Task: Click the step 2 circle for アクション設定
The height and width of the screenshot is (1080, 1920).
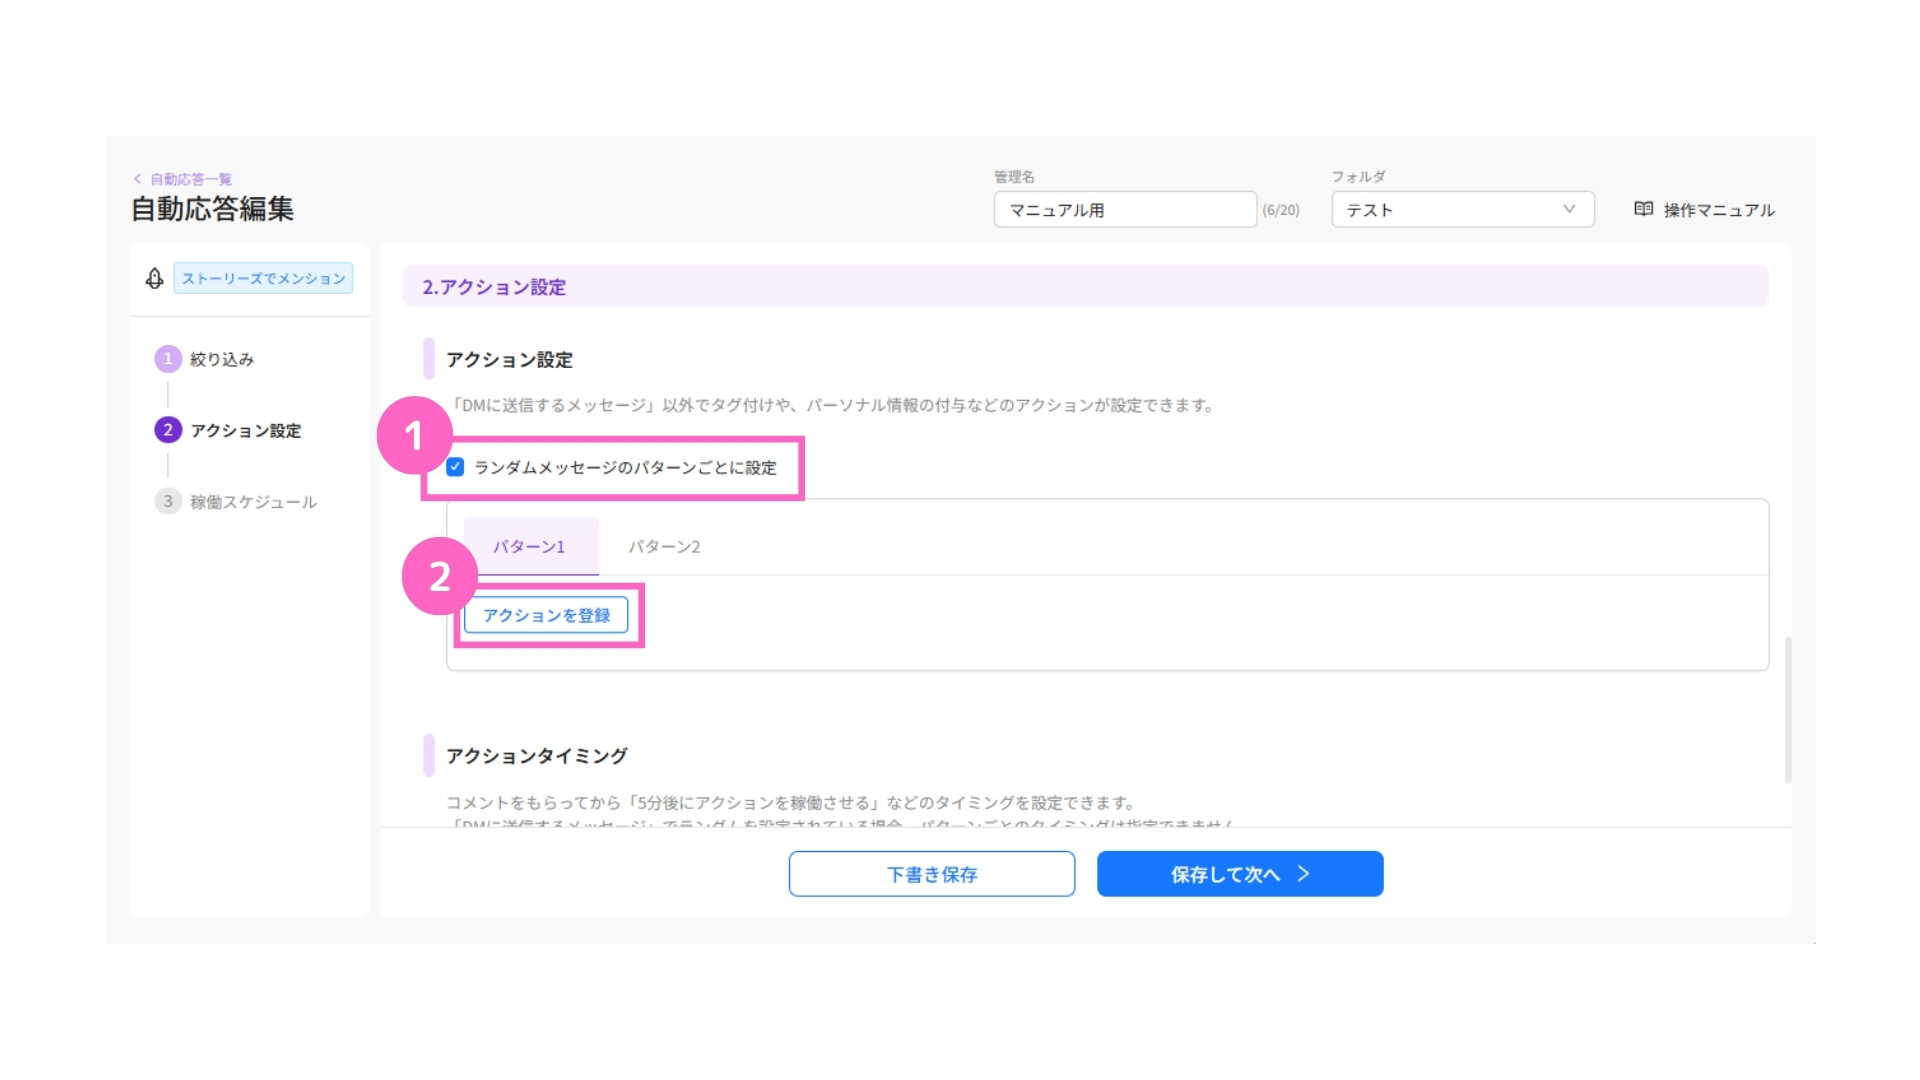Action: [168, 430]
